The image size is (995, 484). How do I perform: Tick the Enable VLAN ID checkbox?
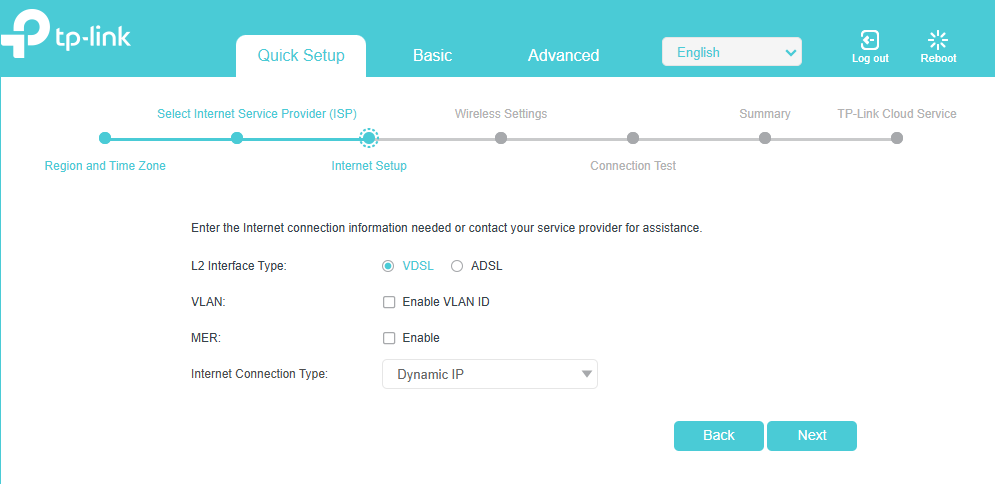coord(389,303)
